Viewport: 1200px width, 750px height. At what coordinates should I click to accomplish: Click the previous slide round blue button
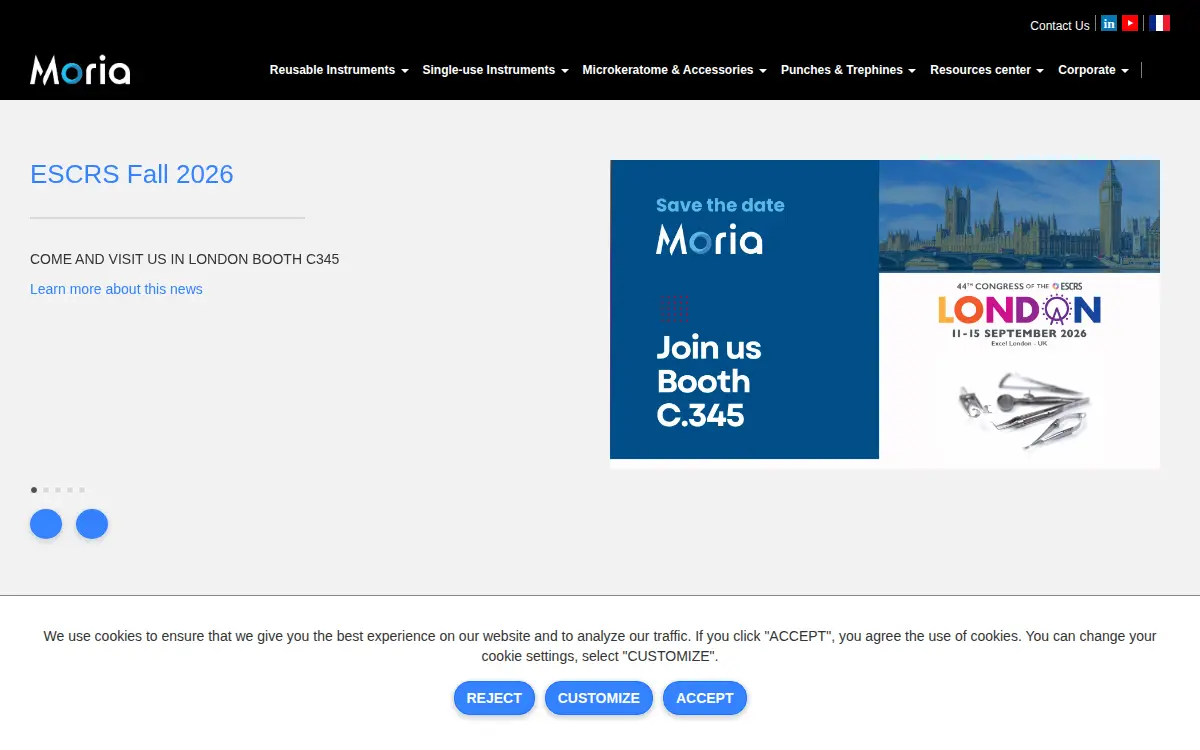(x=46, y=524)
